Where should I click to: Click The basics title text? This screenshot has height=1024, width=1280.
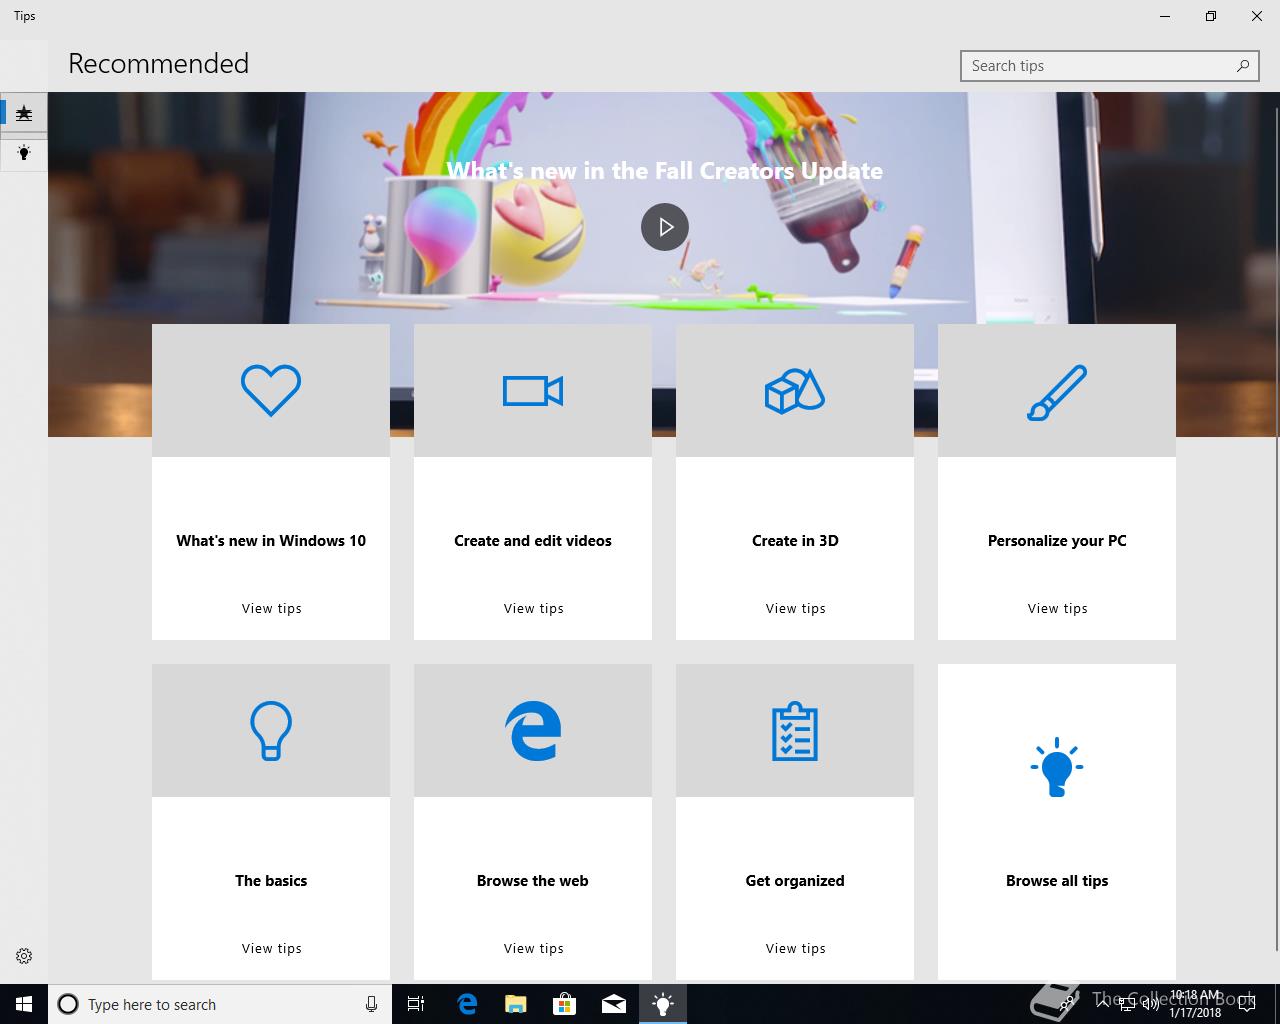tap(271, 881)
